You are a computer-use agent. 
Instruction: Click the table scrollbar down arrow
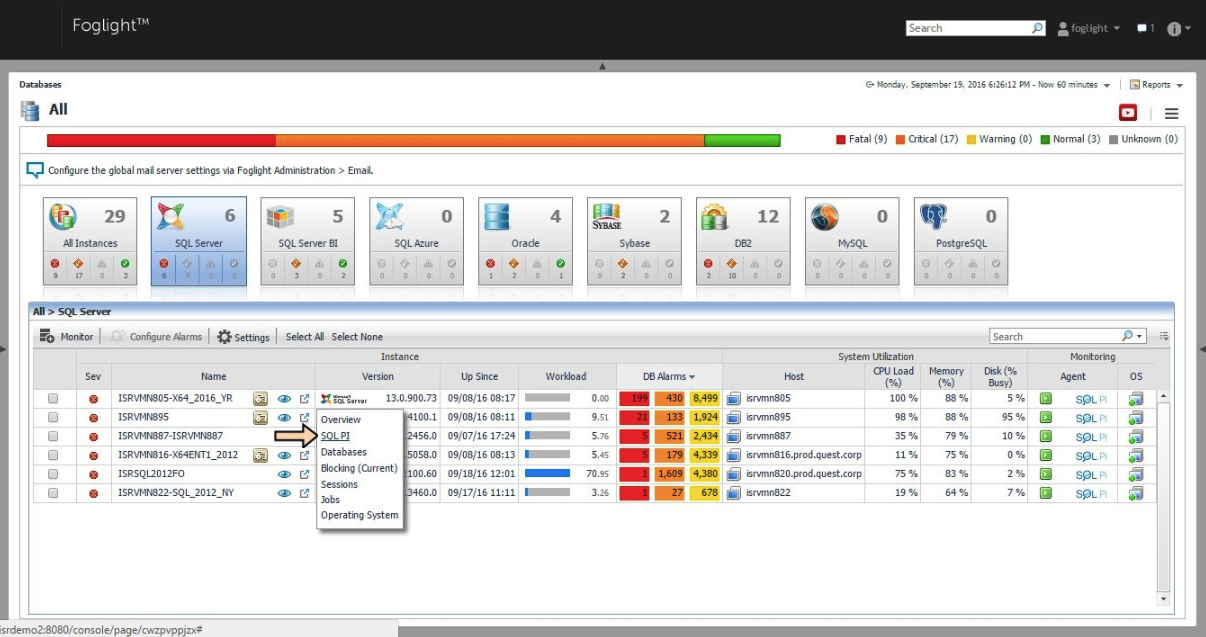click(x=1163, y=599)
